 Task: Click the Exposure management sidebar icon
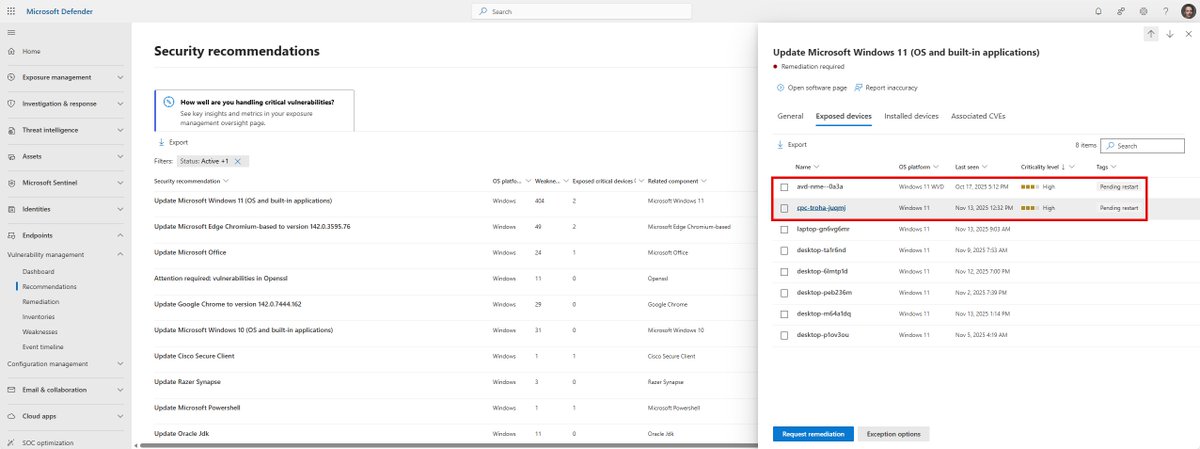pos(12,77)
